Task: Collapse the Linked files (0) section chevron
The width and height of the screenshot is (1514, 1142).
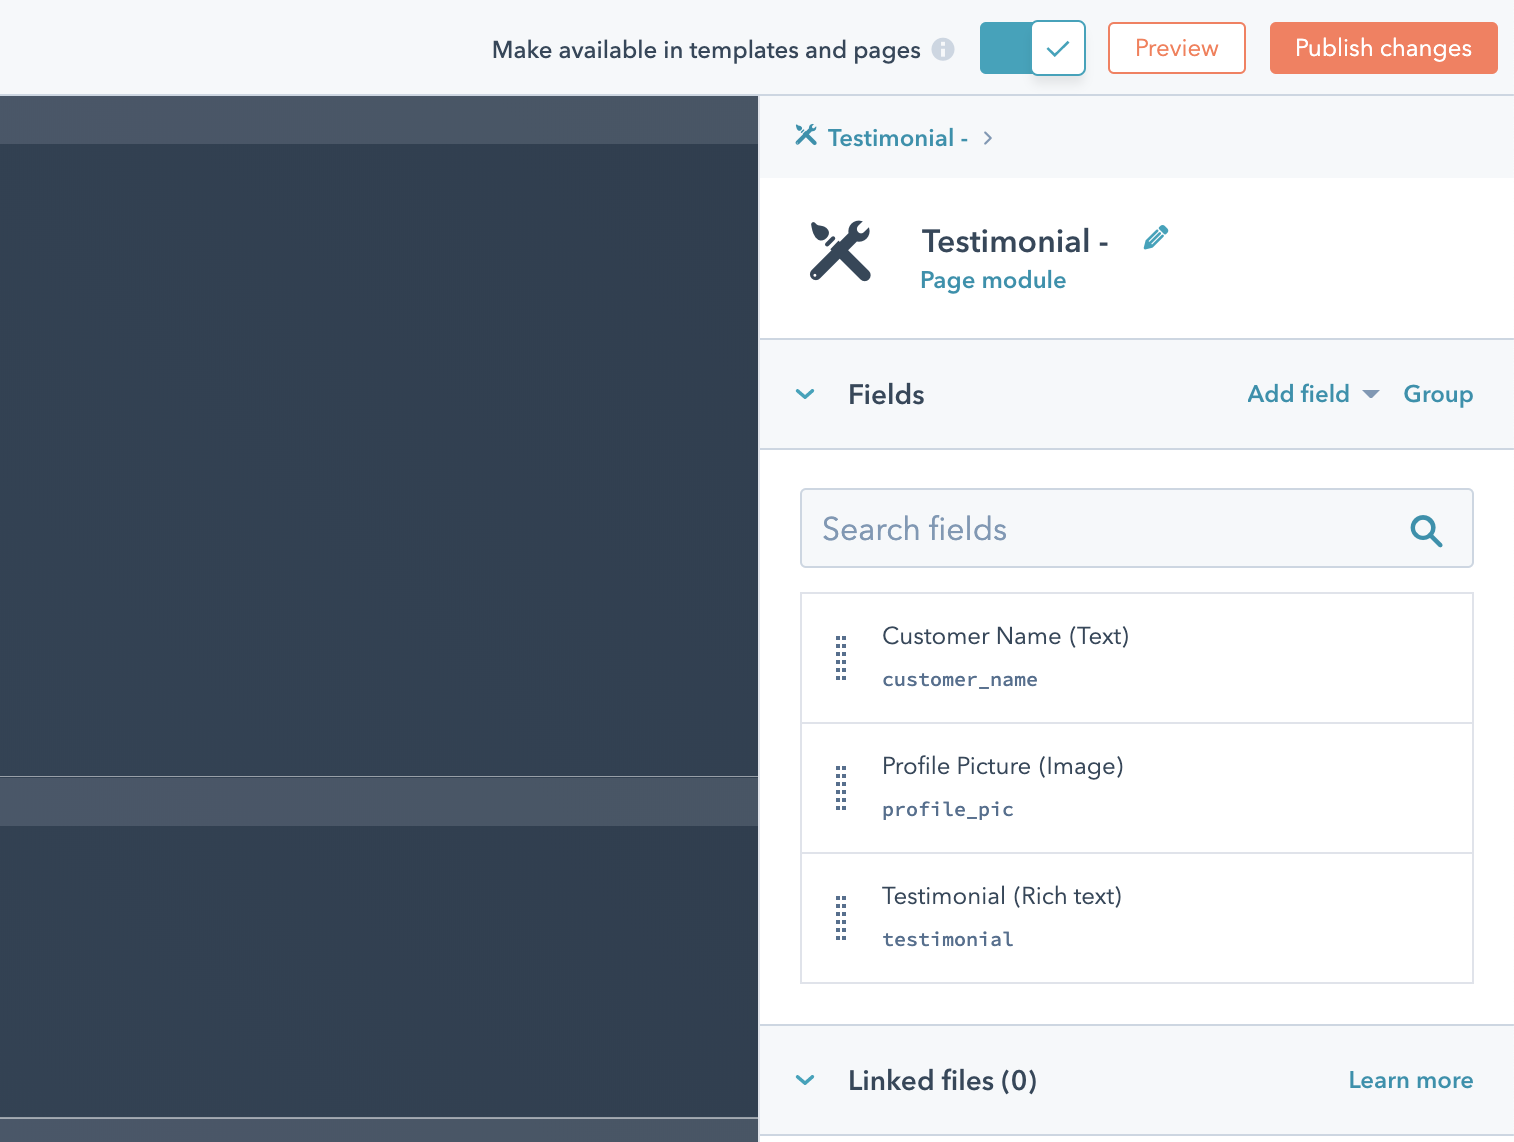Action: point(805,1080)
